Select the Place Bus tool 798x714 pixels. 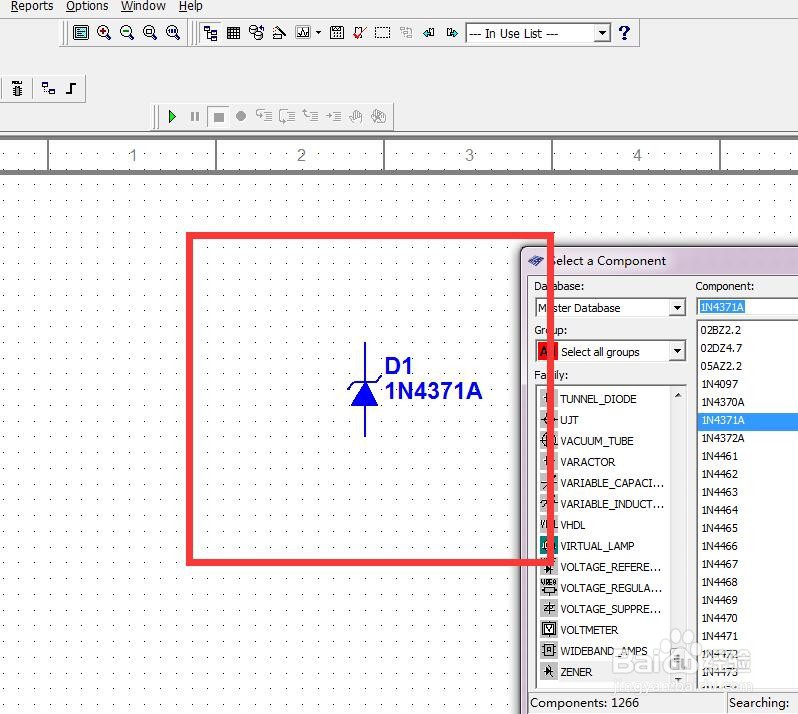click(x=71, y=89)
